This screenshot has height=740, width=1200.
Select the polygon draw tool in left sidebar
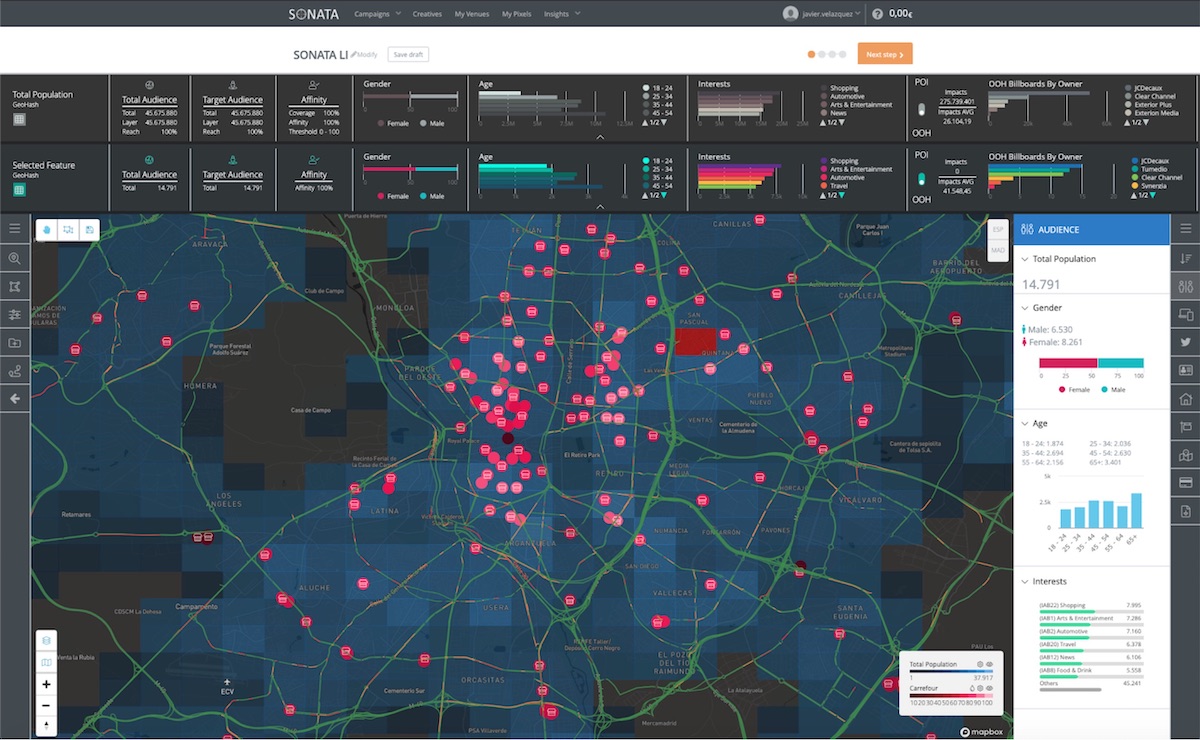15,286
